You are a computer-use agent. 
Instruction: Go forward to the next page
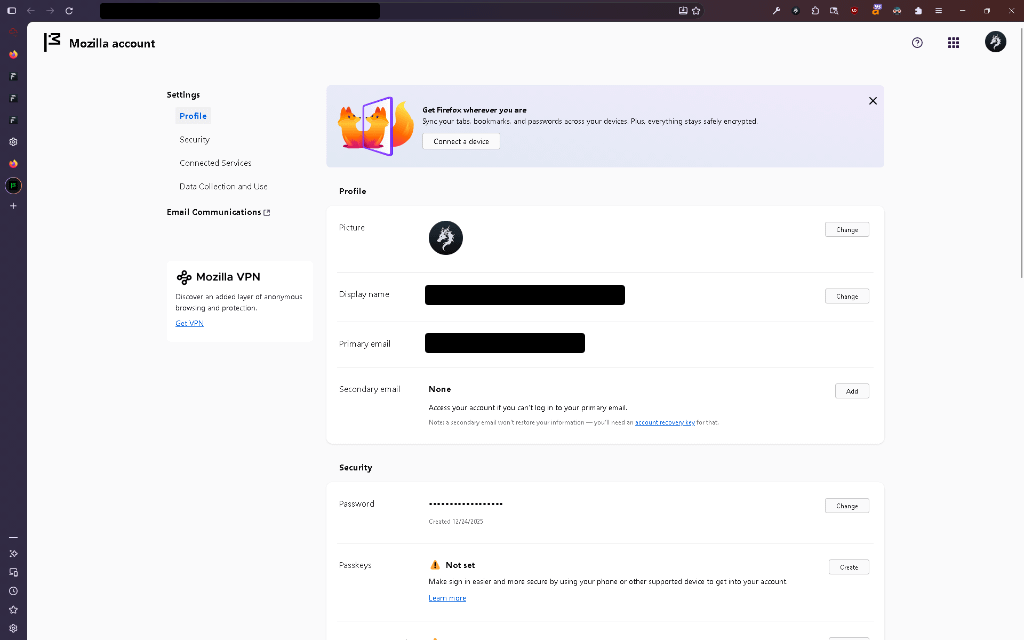tap(50, 10)
